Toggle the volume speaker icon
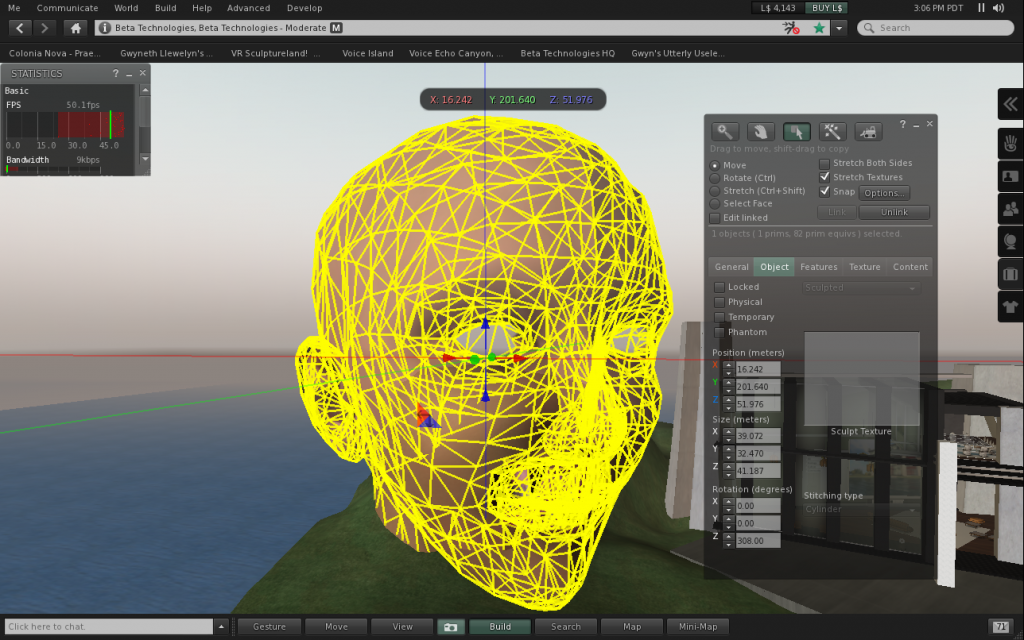The width and height of the screenshot is (1024, 640). point(999,8)
